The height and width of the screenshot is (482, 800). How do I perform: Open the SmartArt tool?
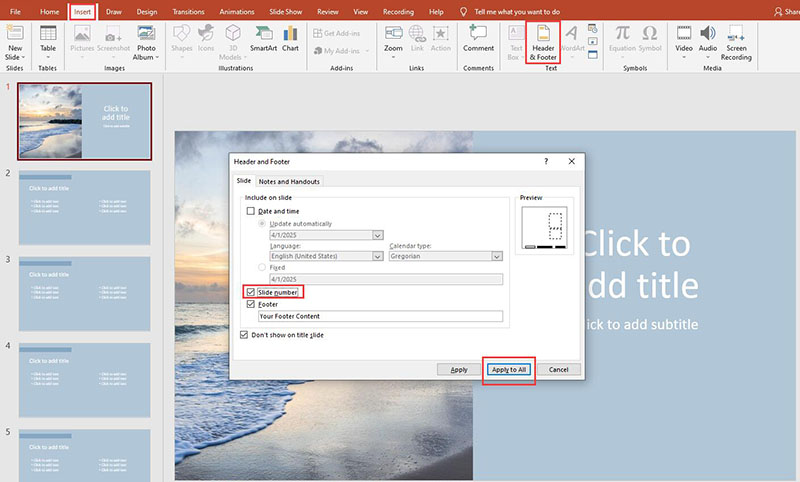[x=263, y=40]
